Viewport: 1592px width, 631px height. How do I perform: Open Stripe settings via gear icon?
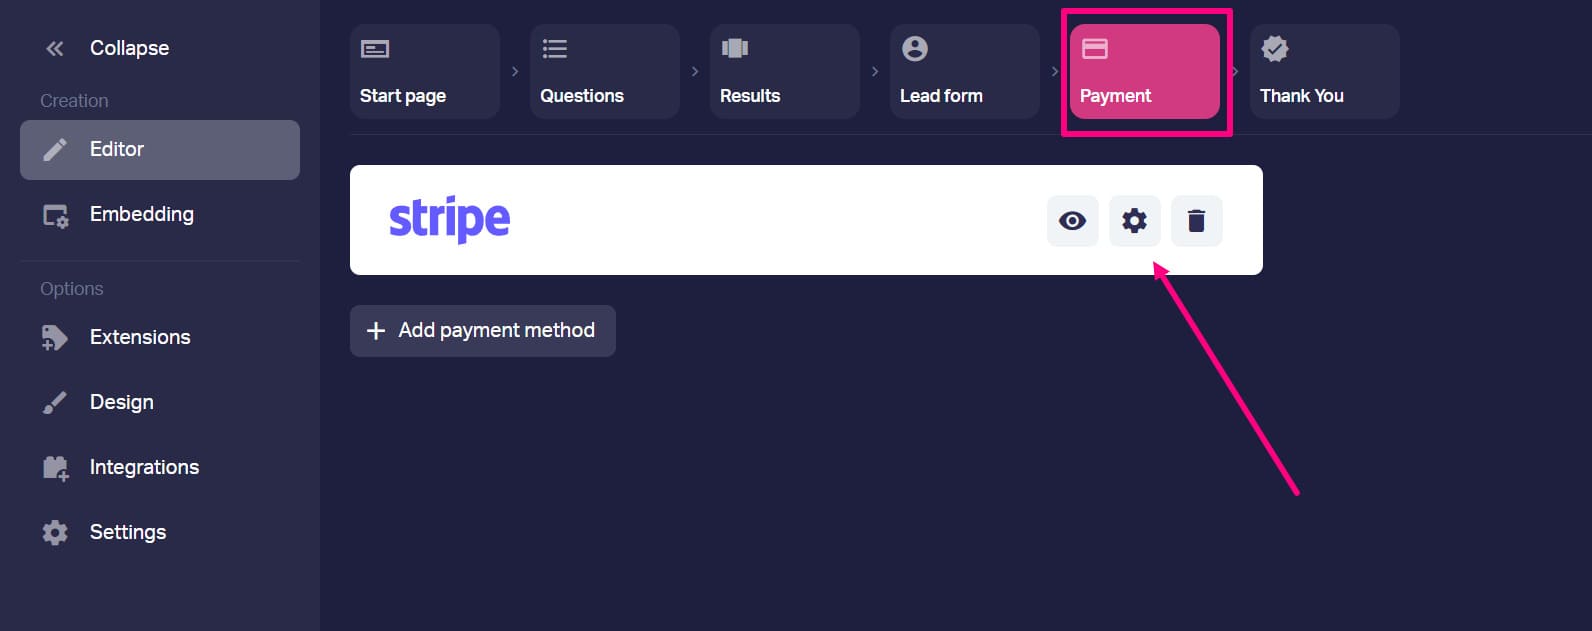1135,221
